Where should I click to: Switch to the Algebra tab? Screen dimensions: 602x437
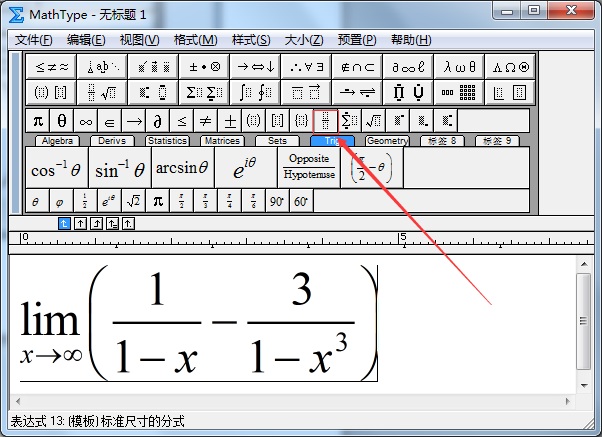(57, 141)
